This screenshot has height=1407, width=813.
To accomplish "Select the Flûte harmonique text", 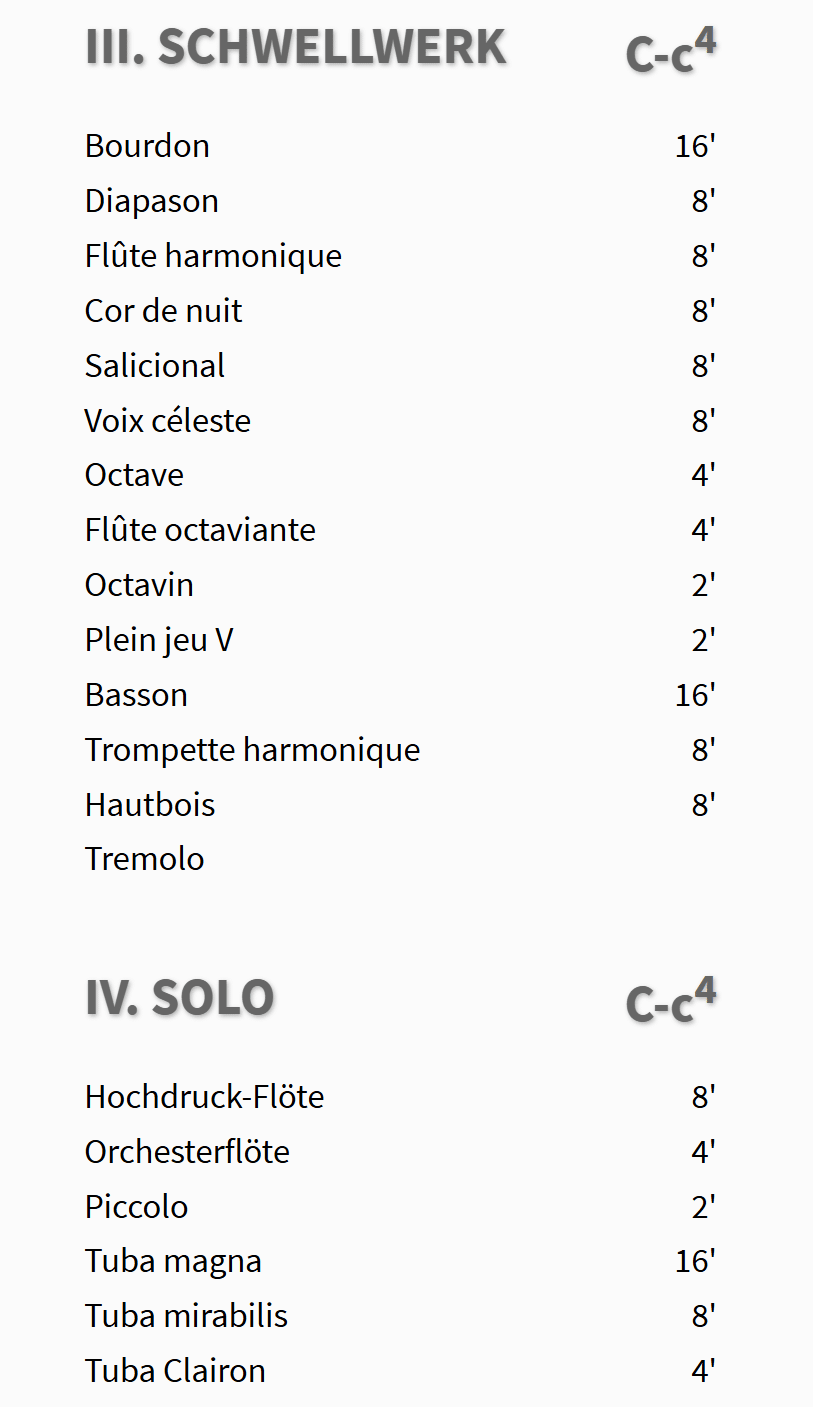I will [213, 256].
